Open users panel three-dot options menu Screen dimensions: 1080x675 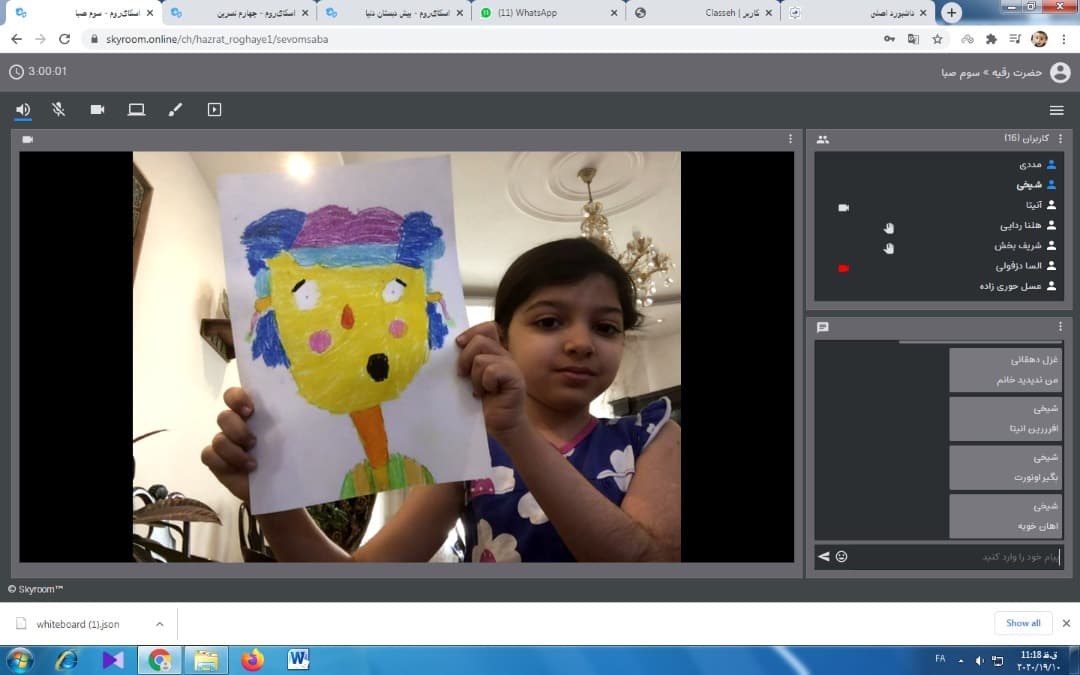[x=1060, y=139]
